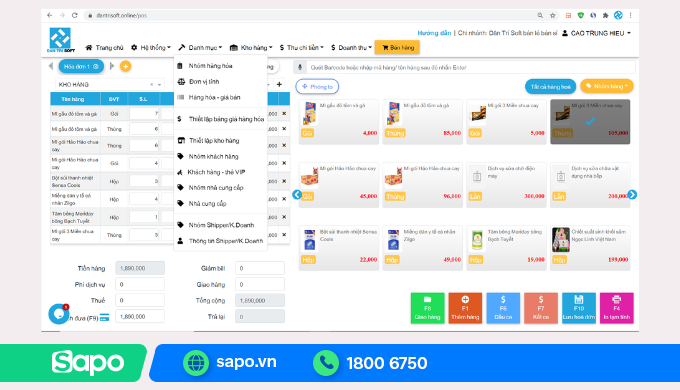
Task: Click the Dân Trí Soft logo
Action: [x=60, y=40]
